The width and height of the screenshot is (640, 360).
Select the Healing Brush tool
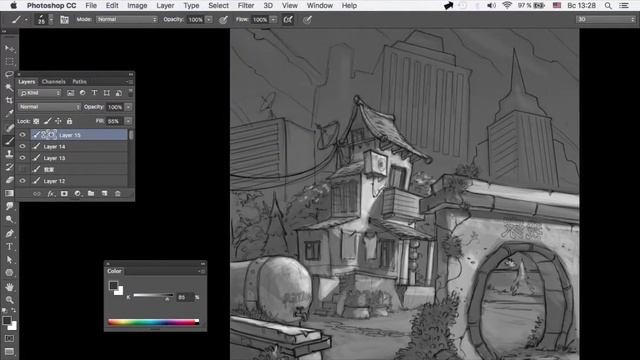pyautogui.click(x=9, y=128)
